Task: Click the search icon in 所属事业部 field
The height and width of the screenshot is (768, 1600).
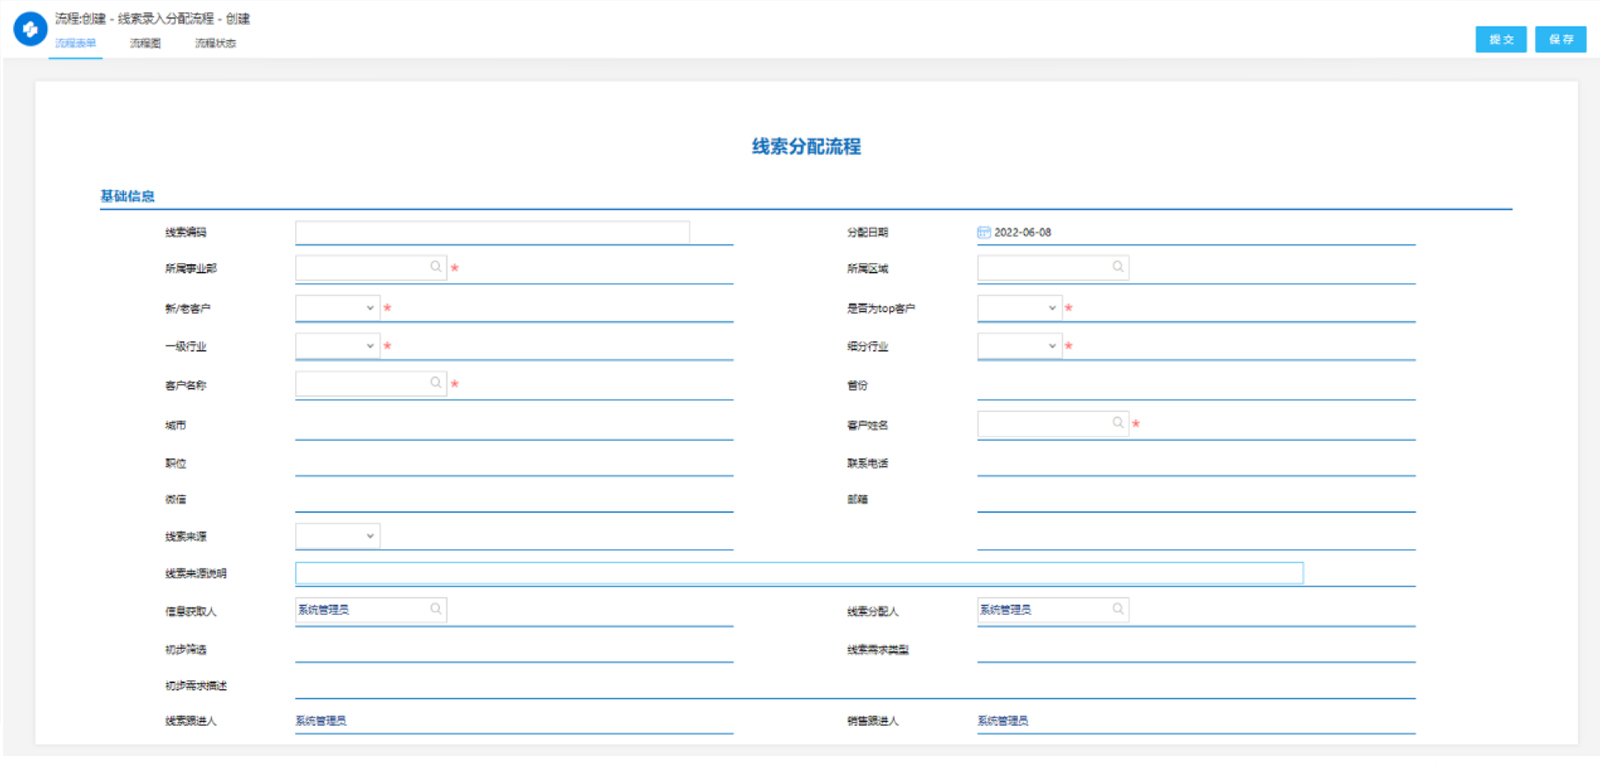Action: (x=436, y=267)
